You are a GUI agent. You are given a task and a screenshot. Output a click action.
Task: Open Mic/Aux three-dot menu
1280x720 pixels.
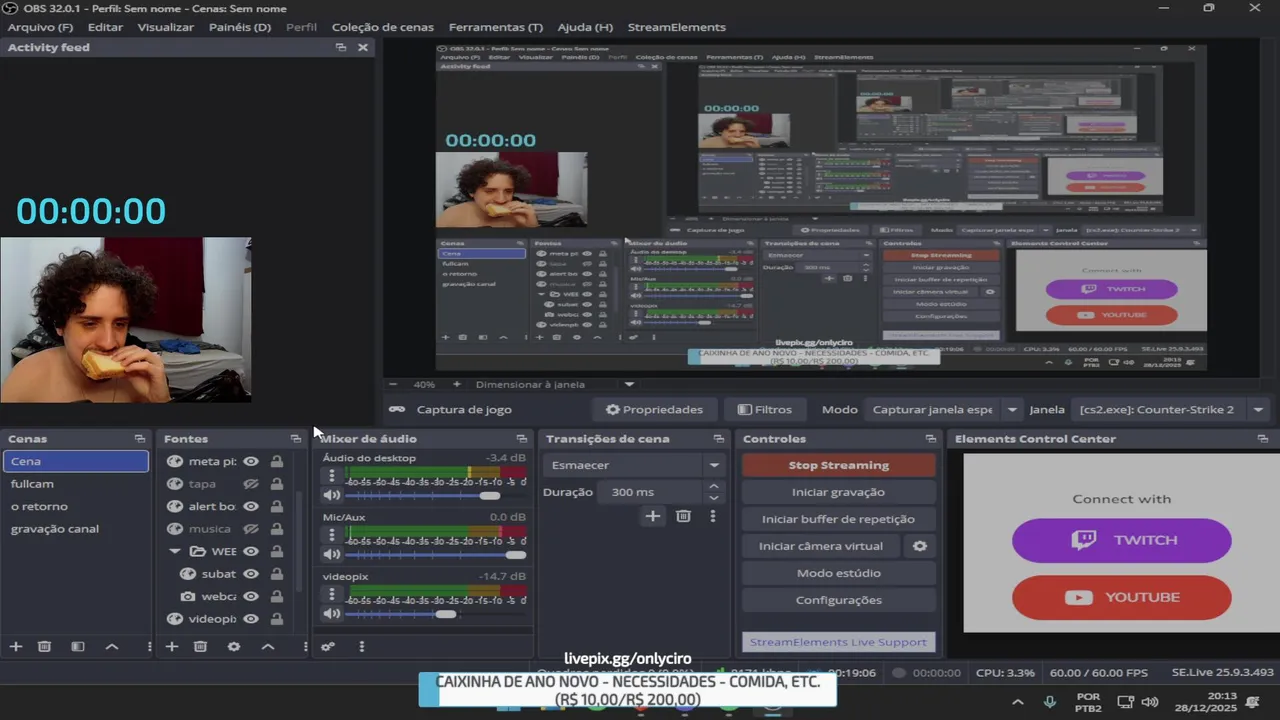tap(332, 534)
